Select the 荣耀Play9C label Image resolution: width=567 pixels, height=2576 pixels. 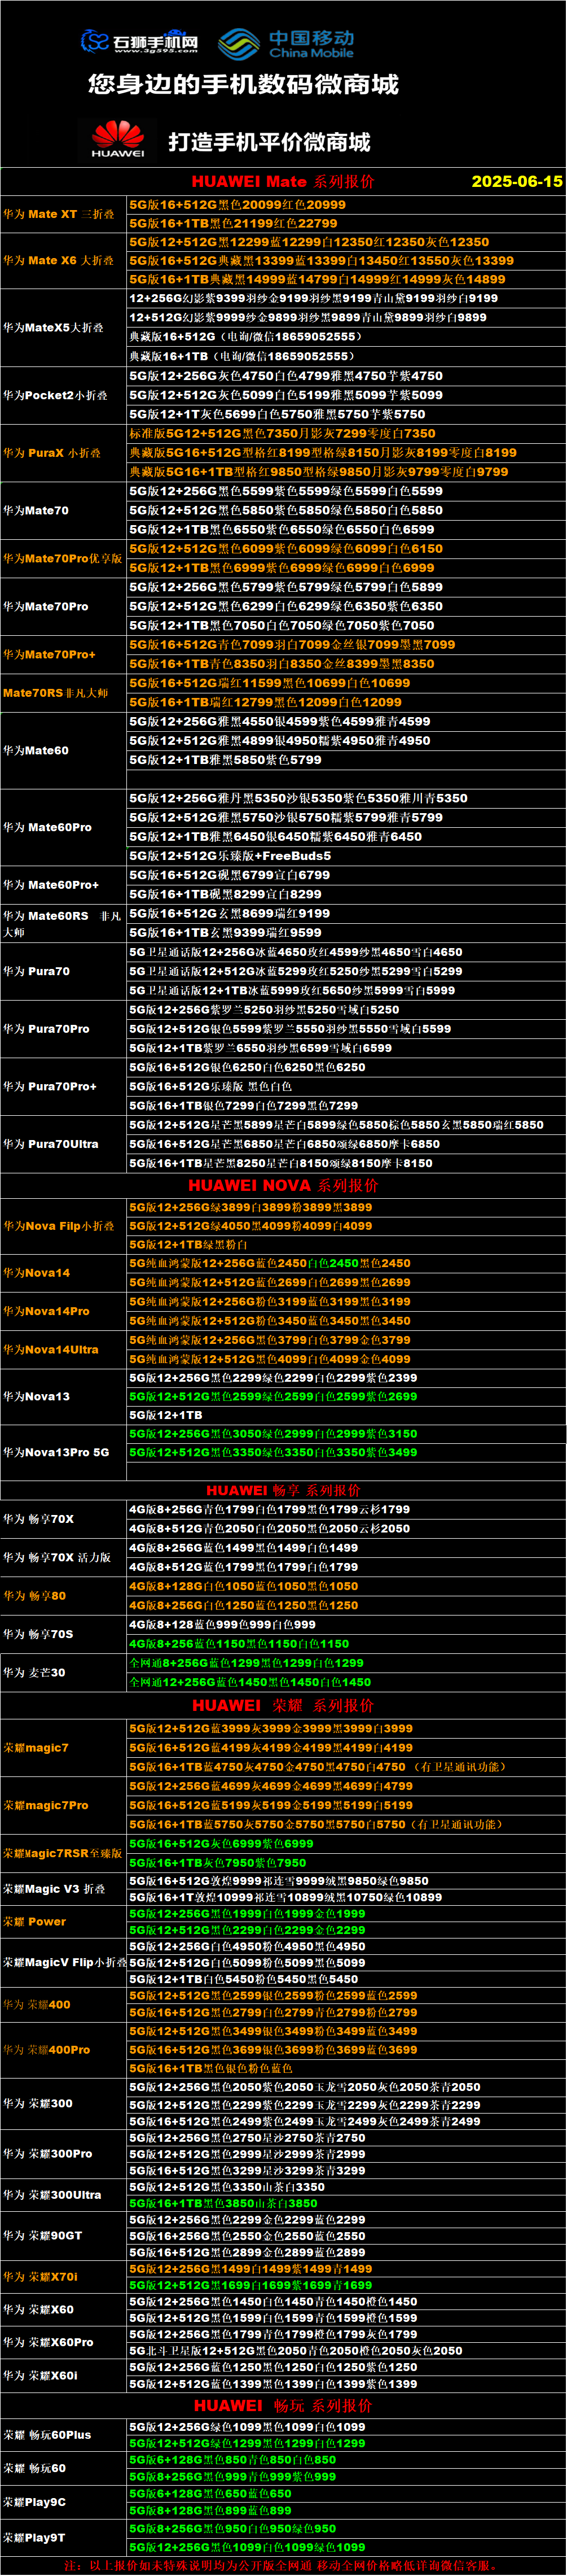[x=35, y=2502]
